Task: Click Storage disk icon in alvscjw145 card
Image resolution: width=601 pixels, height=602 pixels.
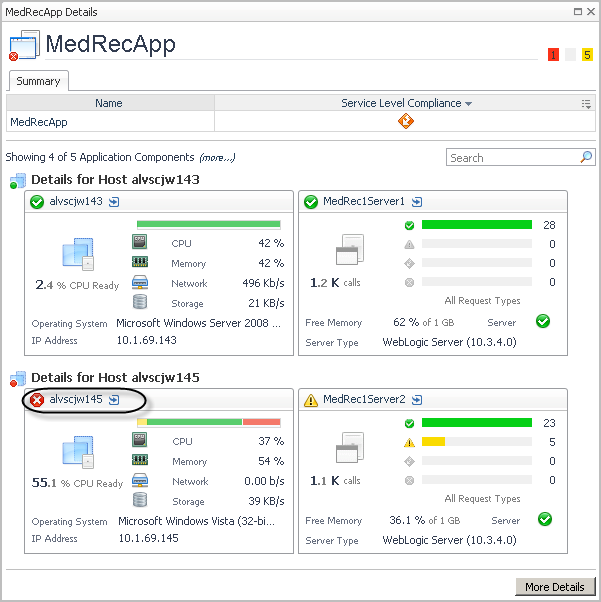Action: click(x=140, y=500)
